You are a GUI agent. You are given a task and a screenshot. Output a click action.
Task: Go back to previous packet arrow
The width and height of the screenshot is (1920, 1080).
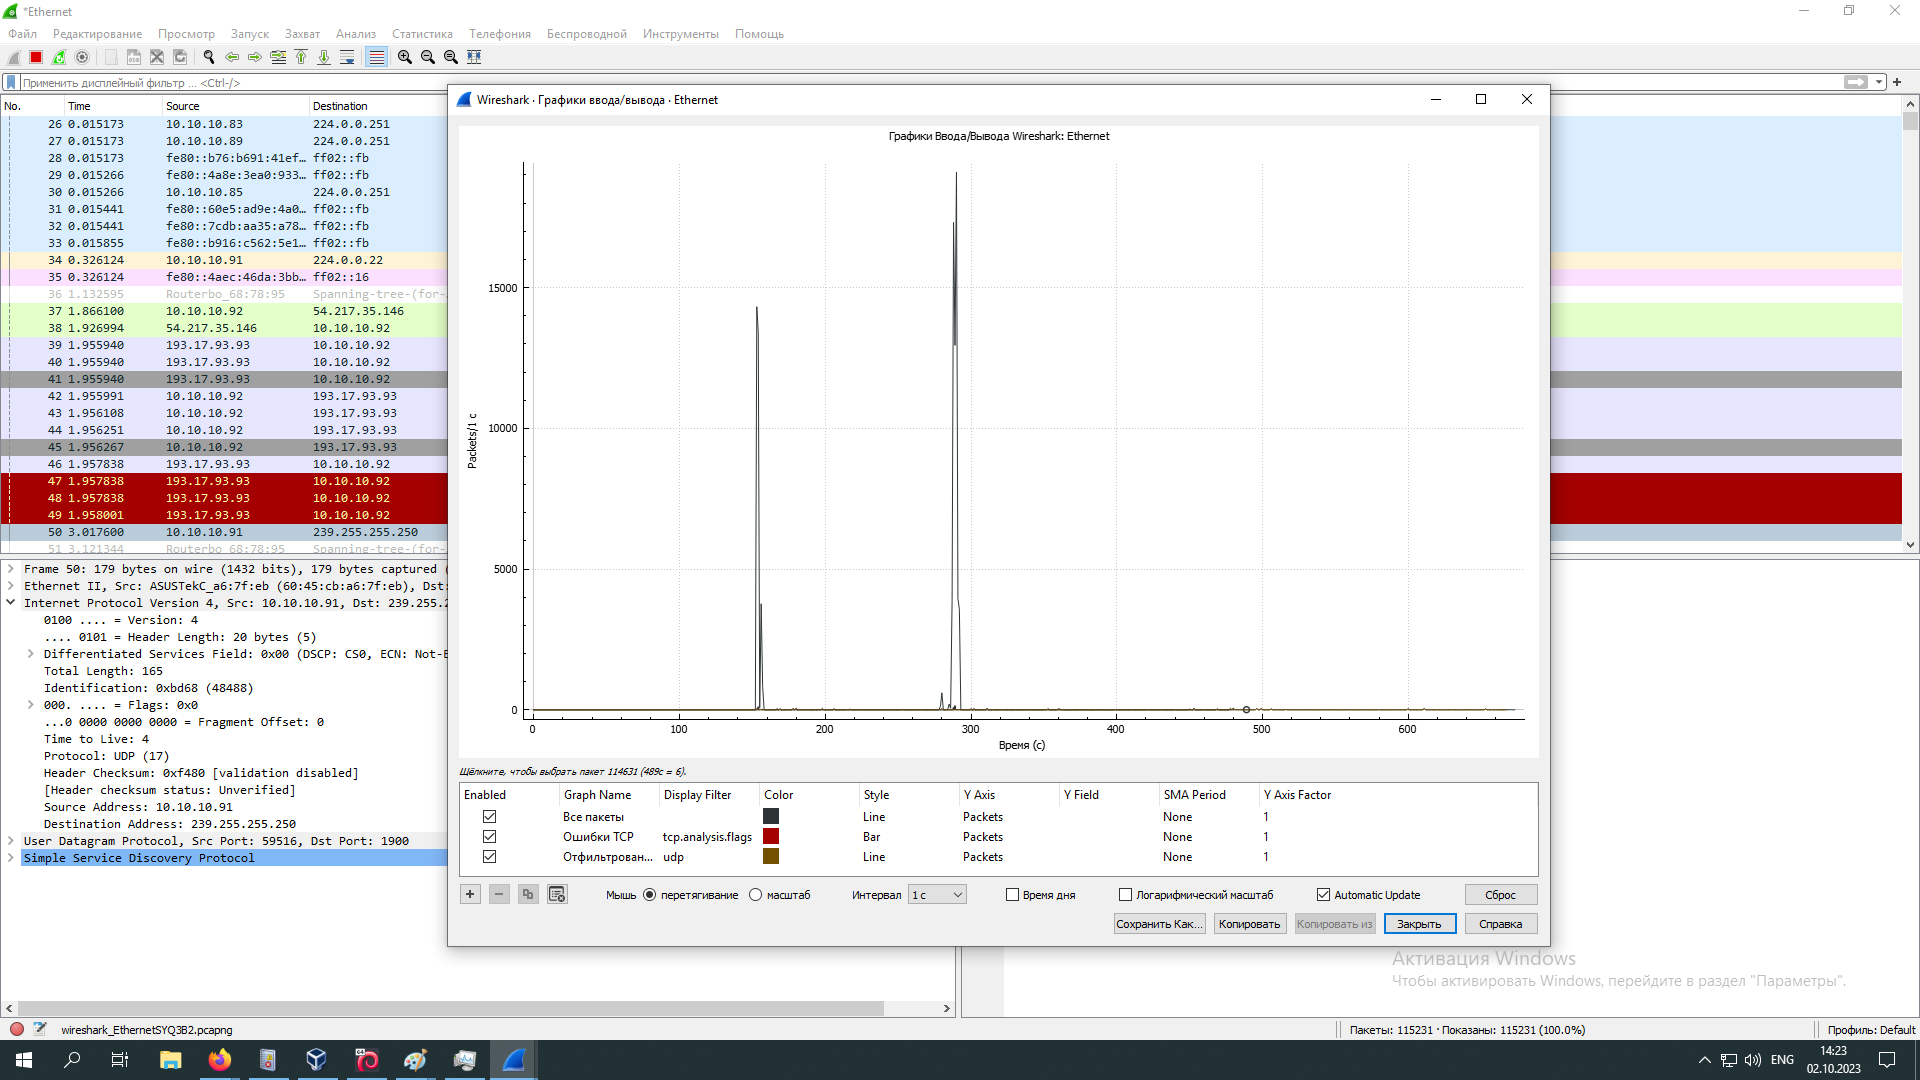coord(232,57)
